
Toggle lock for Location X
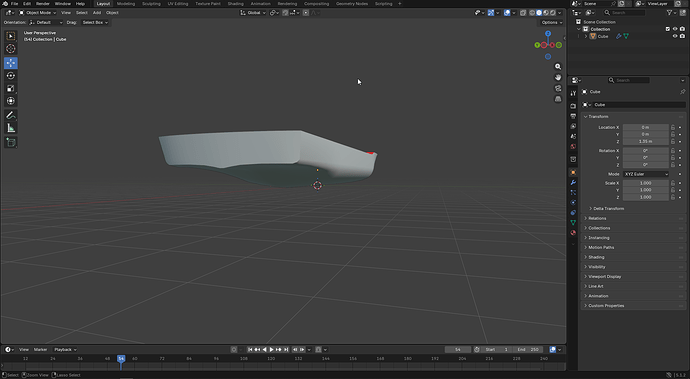pyautogui.click(x=673, y=127)
